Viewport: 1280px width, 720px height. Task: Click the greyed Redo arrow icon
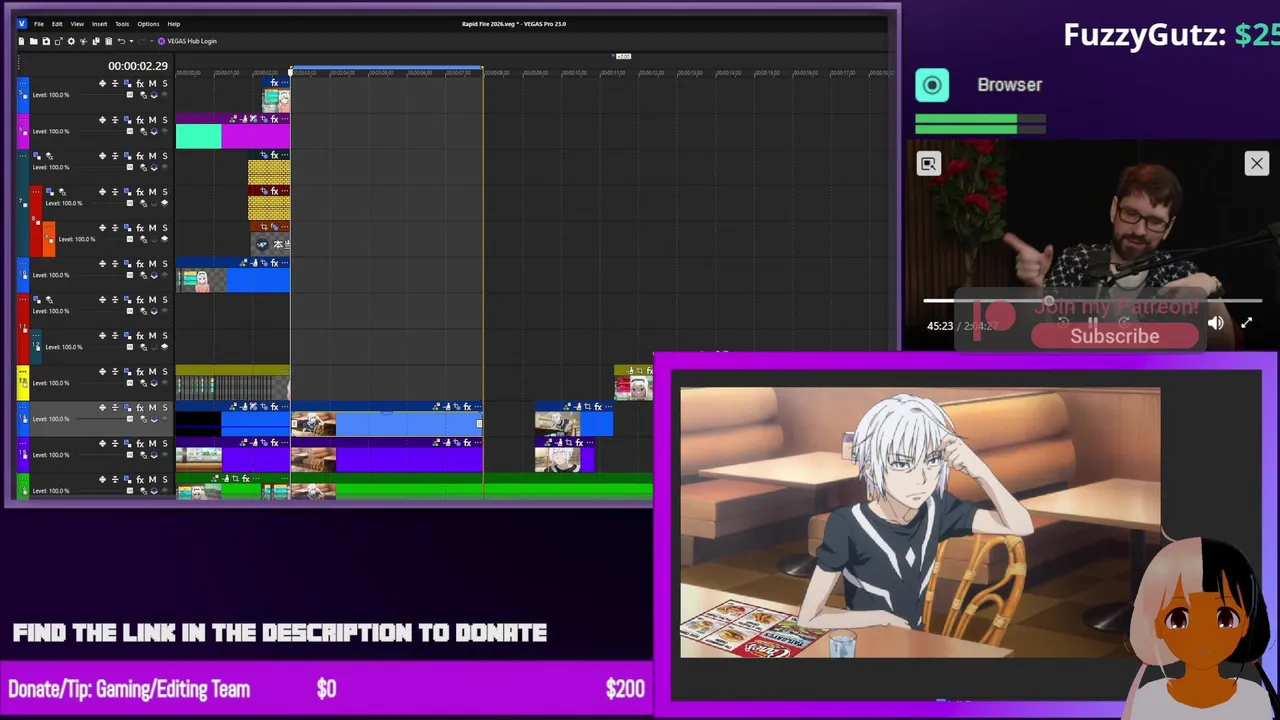[141, 41]
